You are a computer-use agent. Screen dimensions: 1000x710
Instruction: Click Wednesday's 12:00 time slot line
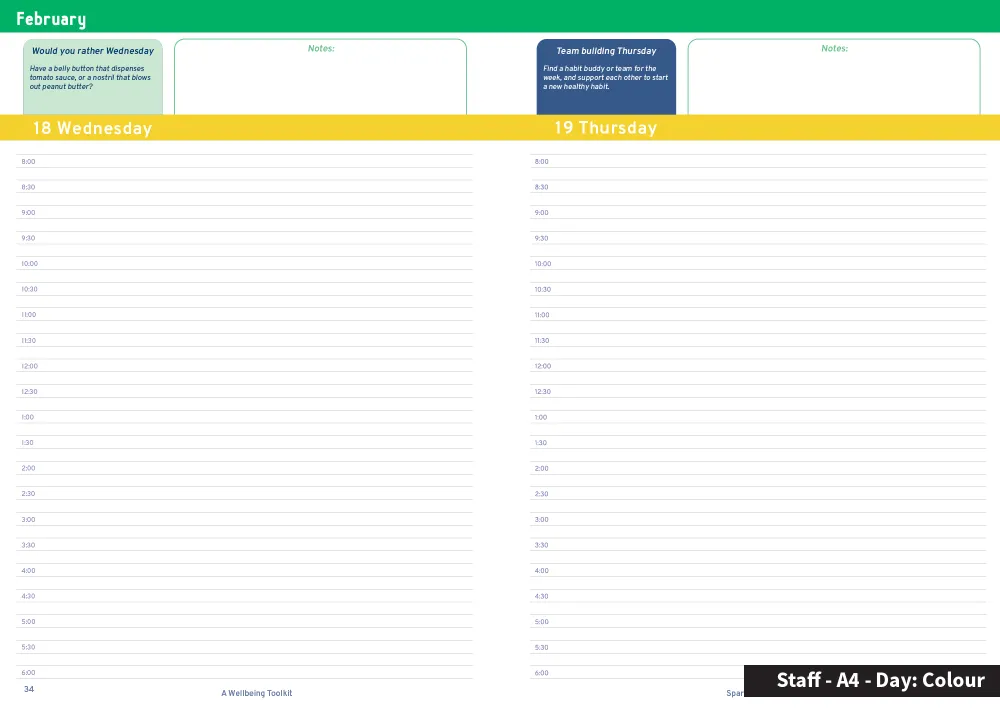(x=245, y=366)
